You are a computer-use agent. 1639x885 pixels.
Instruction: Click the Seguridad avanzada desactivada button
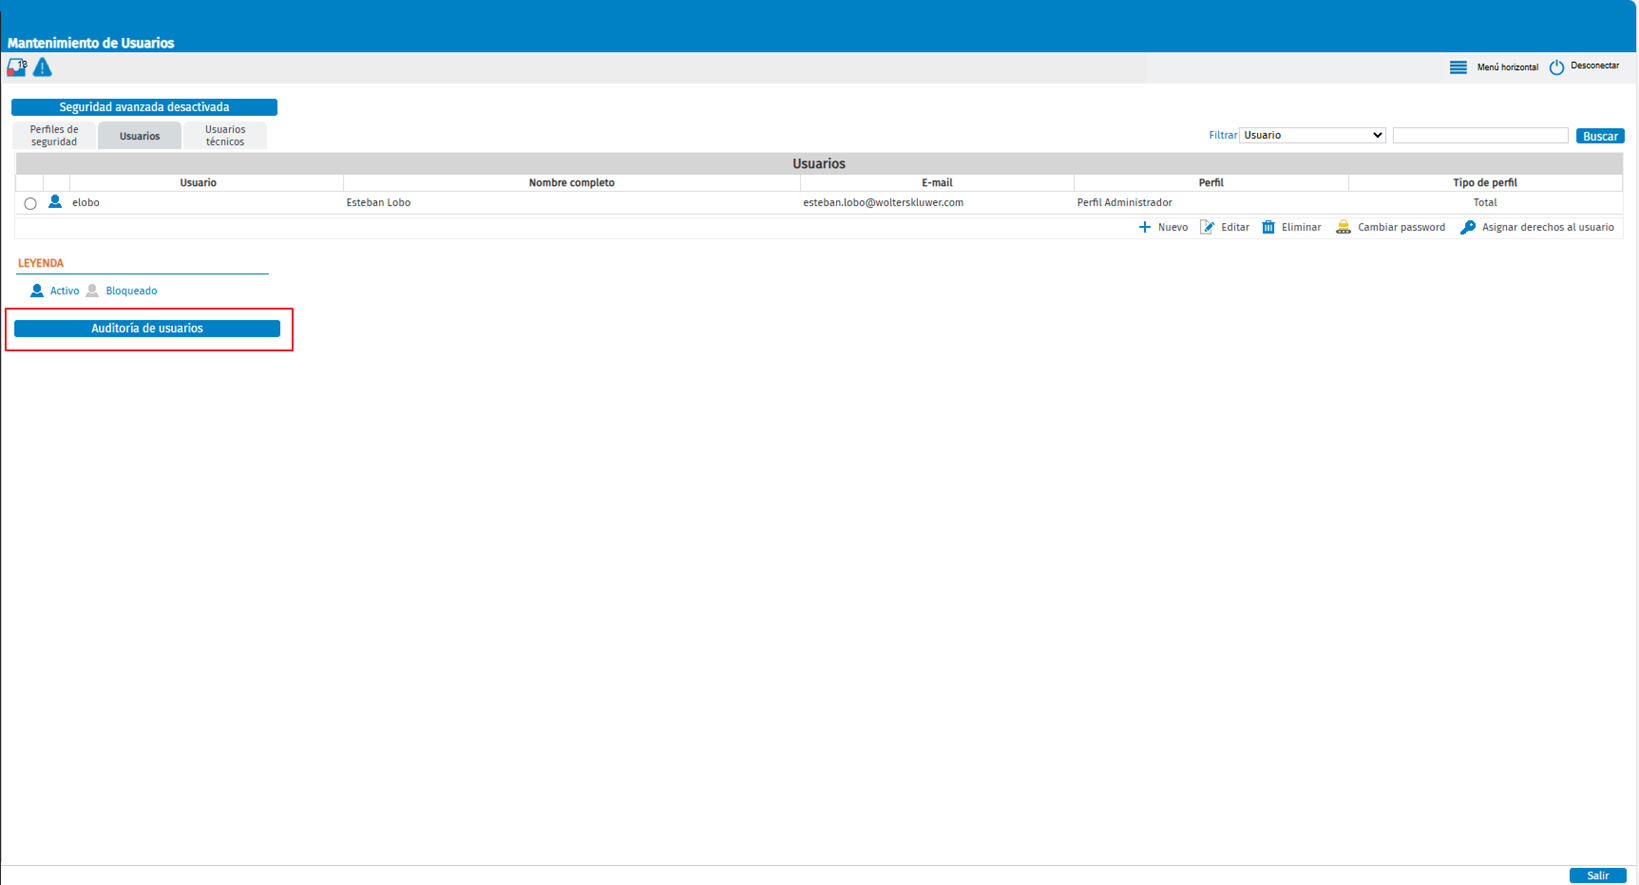point(144,107)
